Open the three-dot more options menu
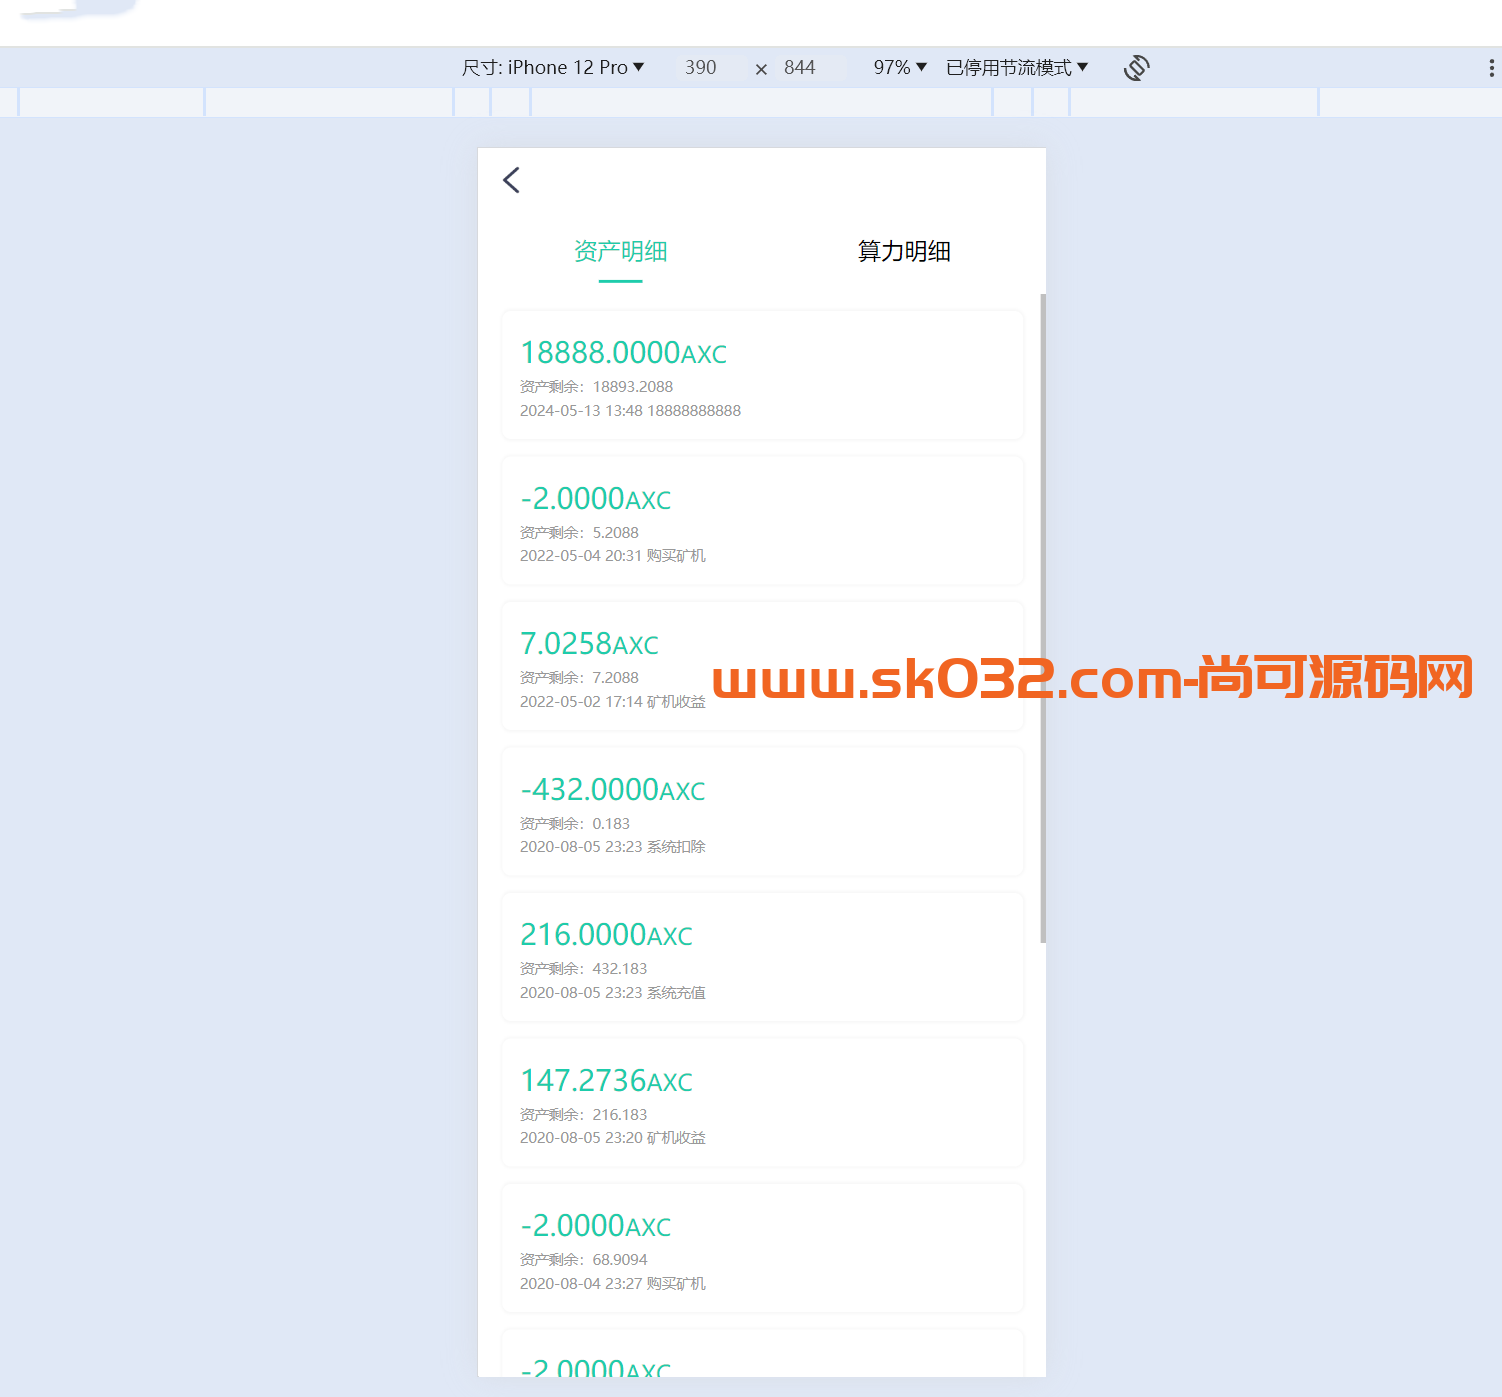The image size is (1502, 1397). 1491,67
